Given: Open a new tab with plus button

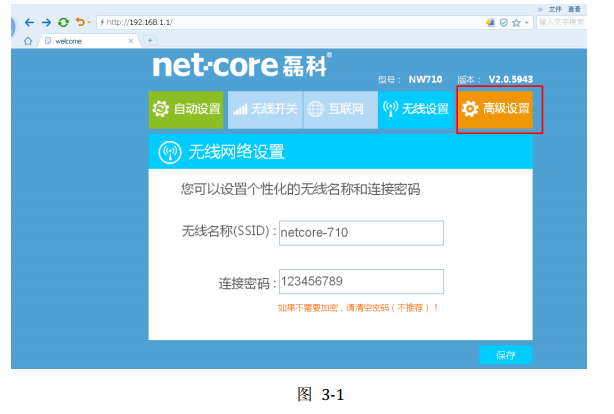Looking at the screenshot, I should 150,40.
